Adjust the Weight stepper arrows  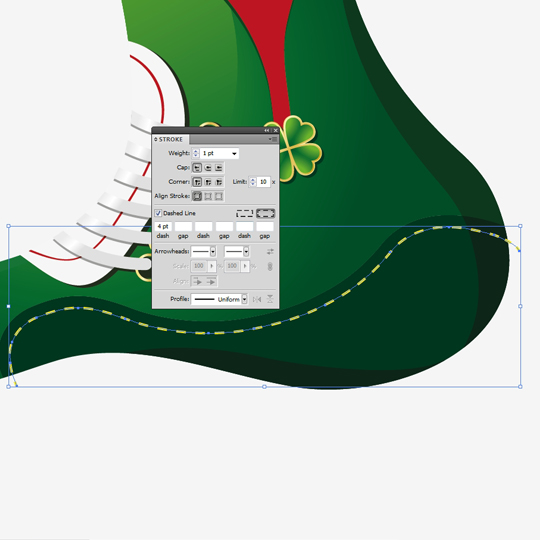click(x=196, y=154)
